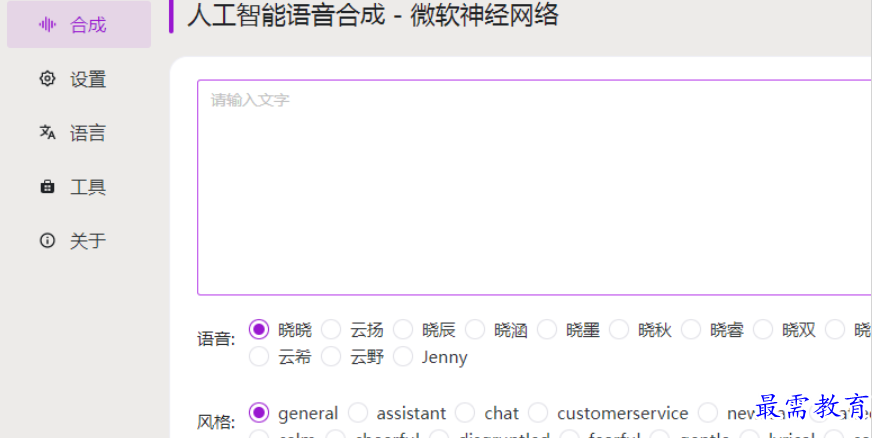Select the customerservice style radio button
This screenshot has height=438, width=877.
tap(538, 413)
